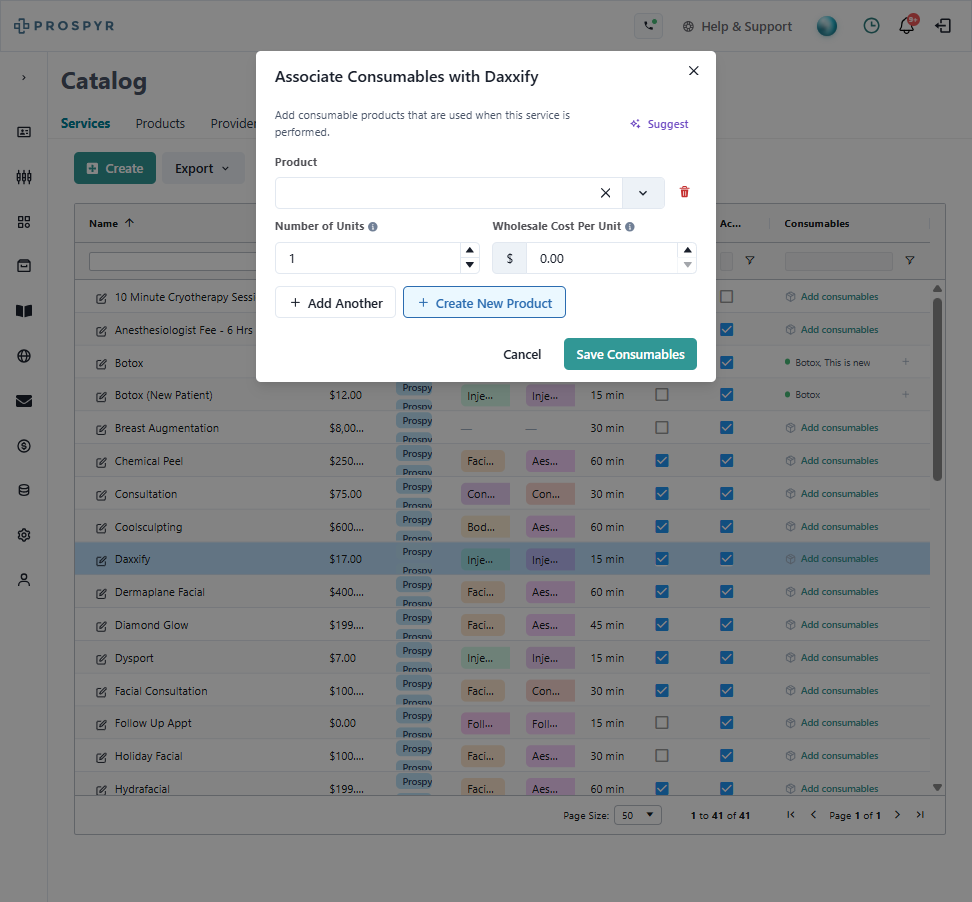Edit Chemical Peel via its pencil icon
Image resolution: width=972 pixels, height=902 pixels.
click(x=101, y=462)
